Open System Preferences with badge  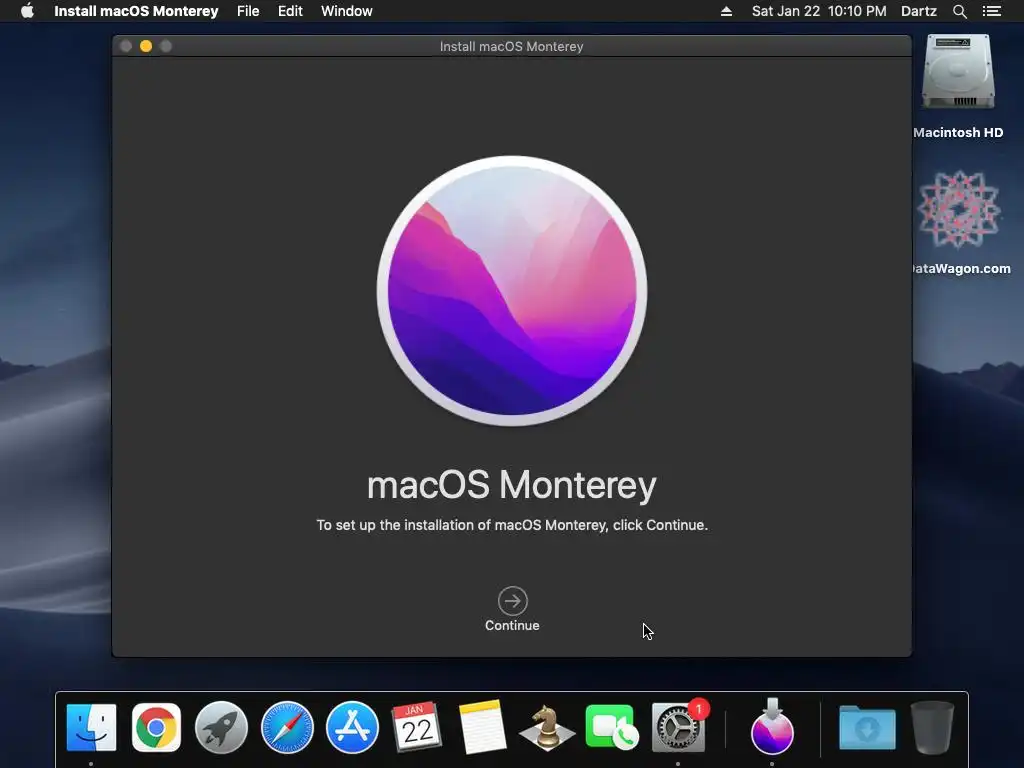click(679, 727)
